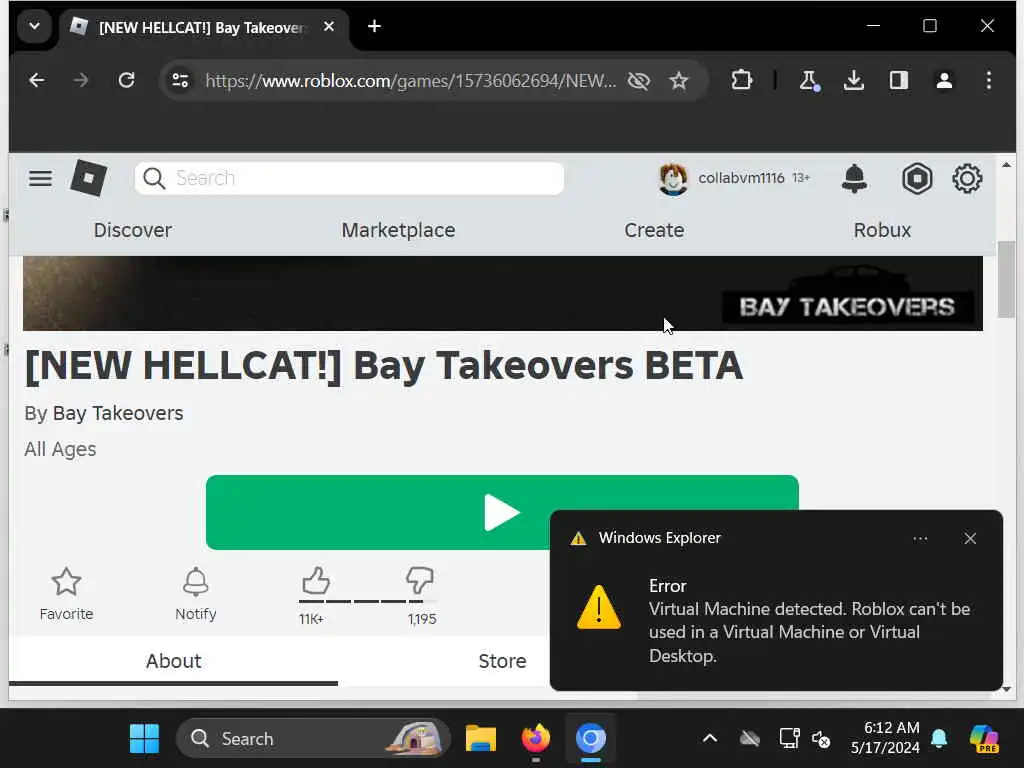
Task: Open the Marketplace menu item
Action: point(398,230)
